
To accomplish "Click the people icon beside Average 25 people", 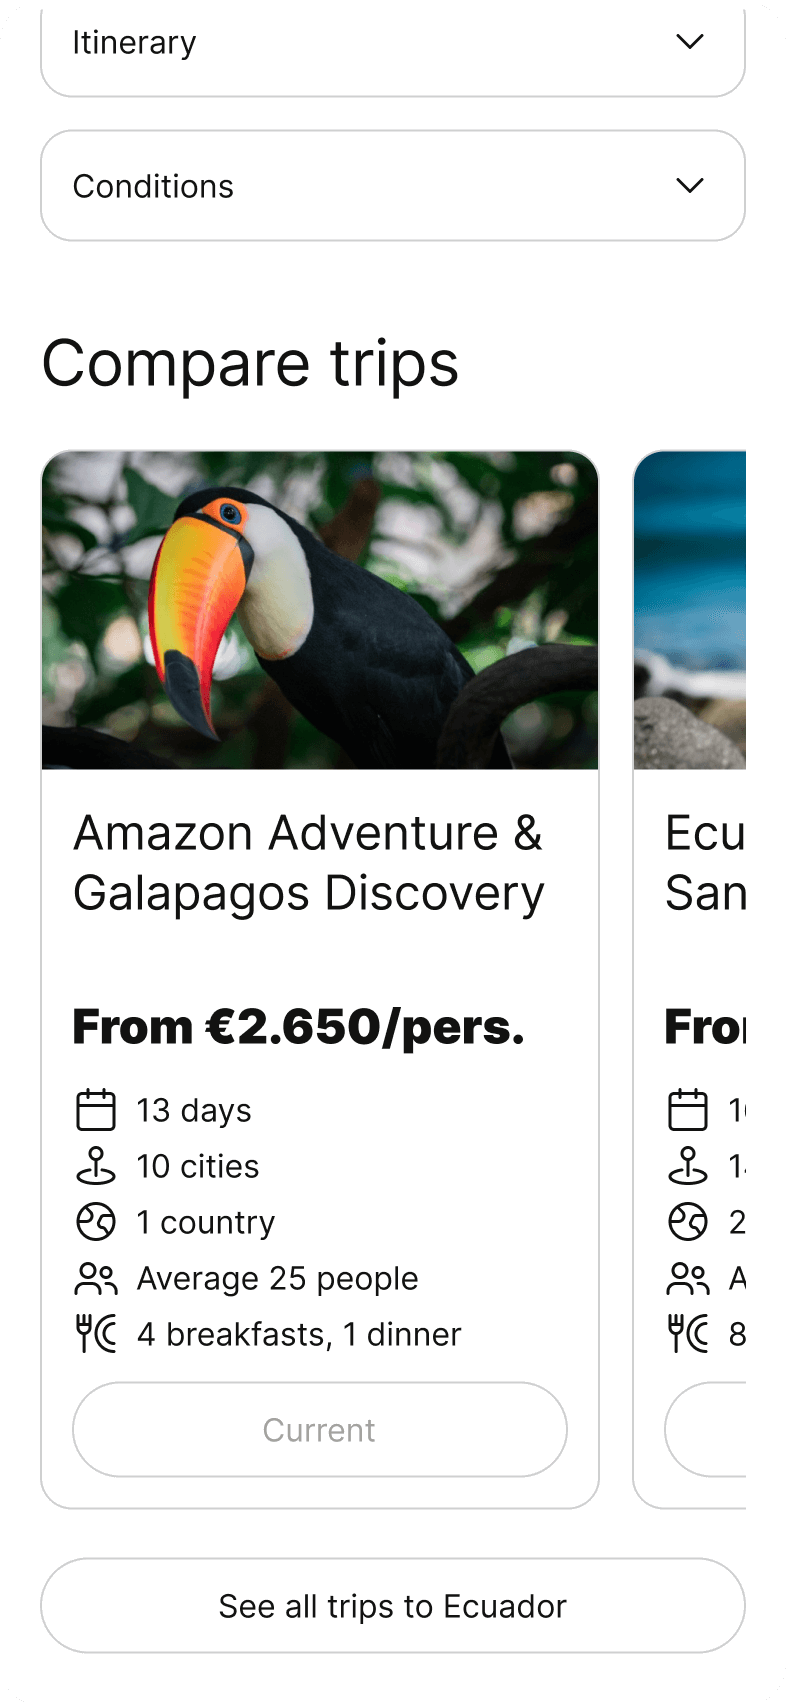I will [96, 1278].
